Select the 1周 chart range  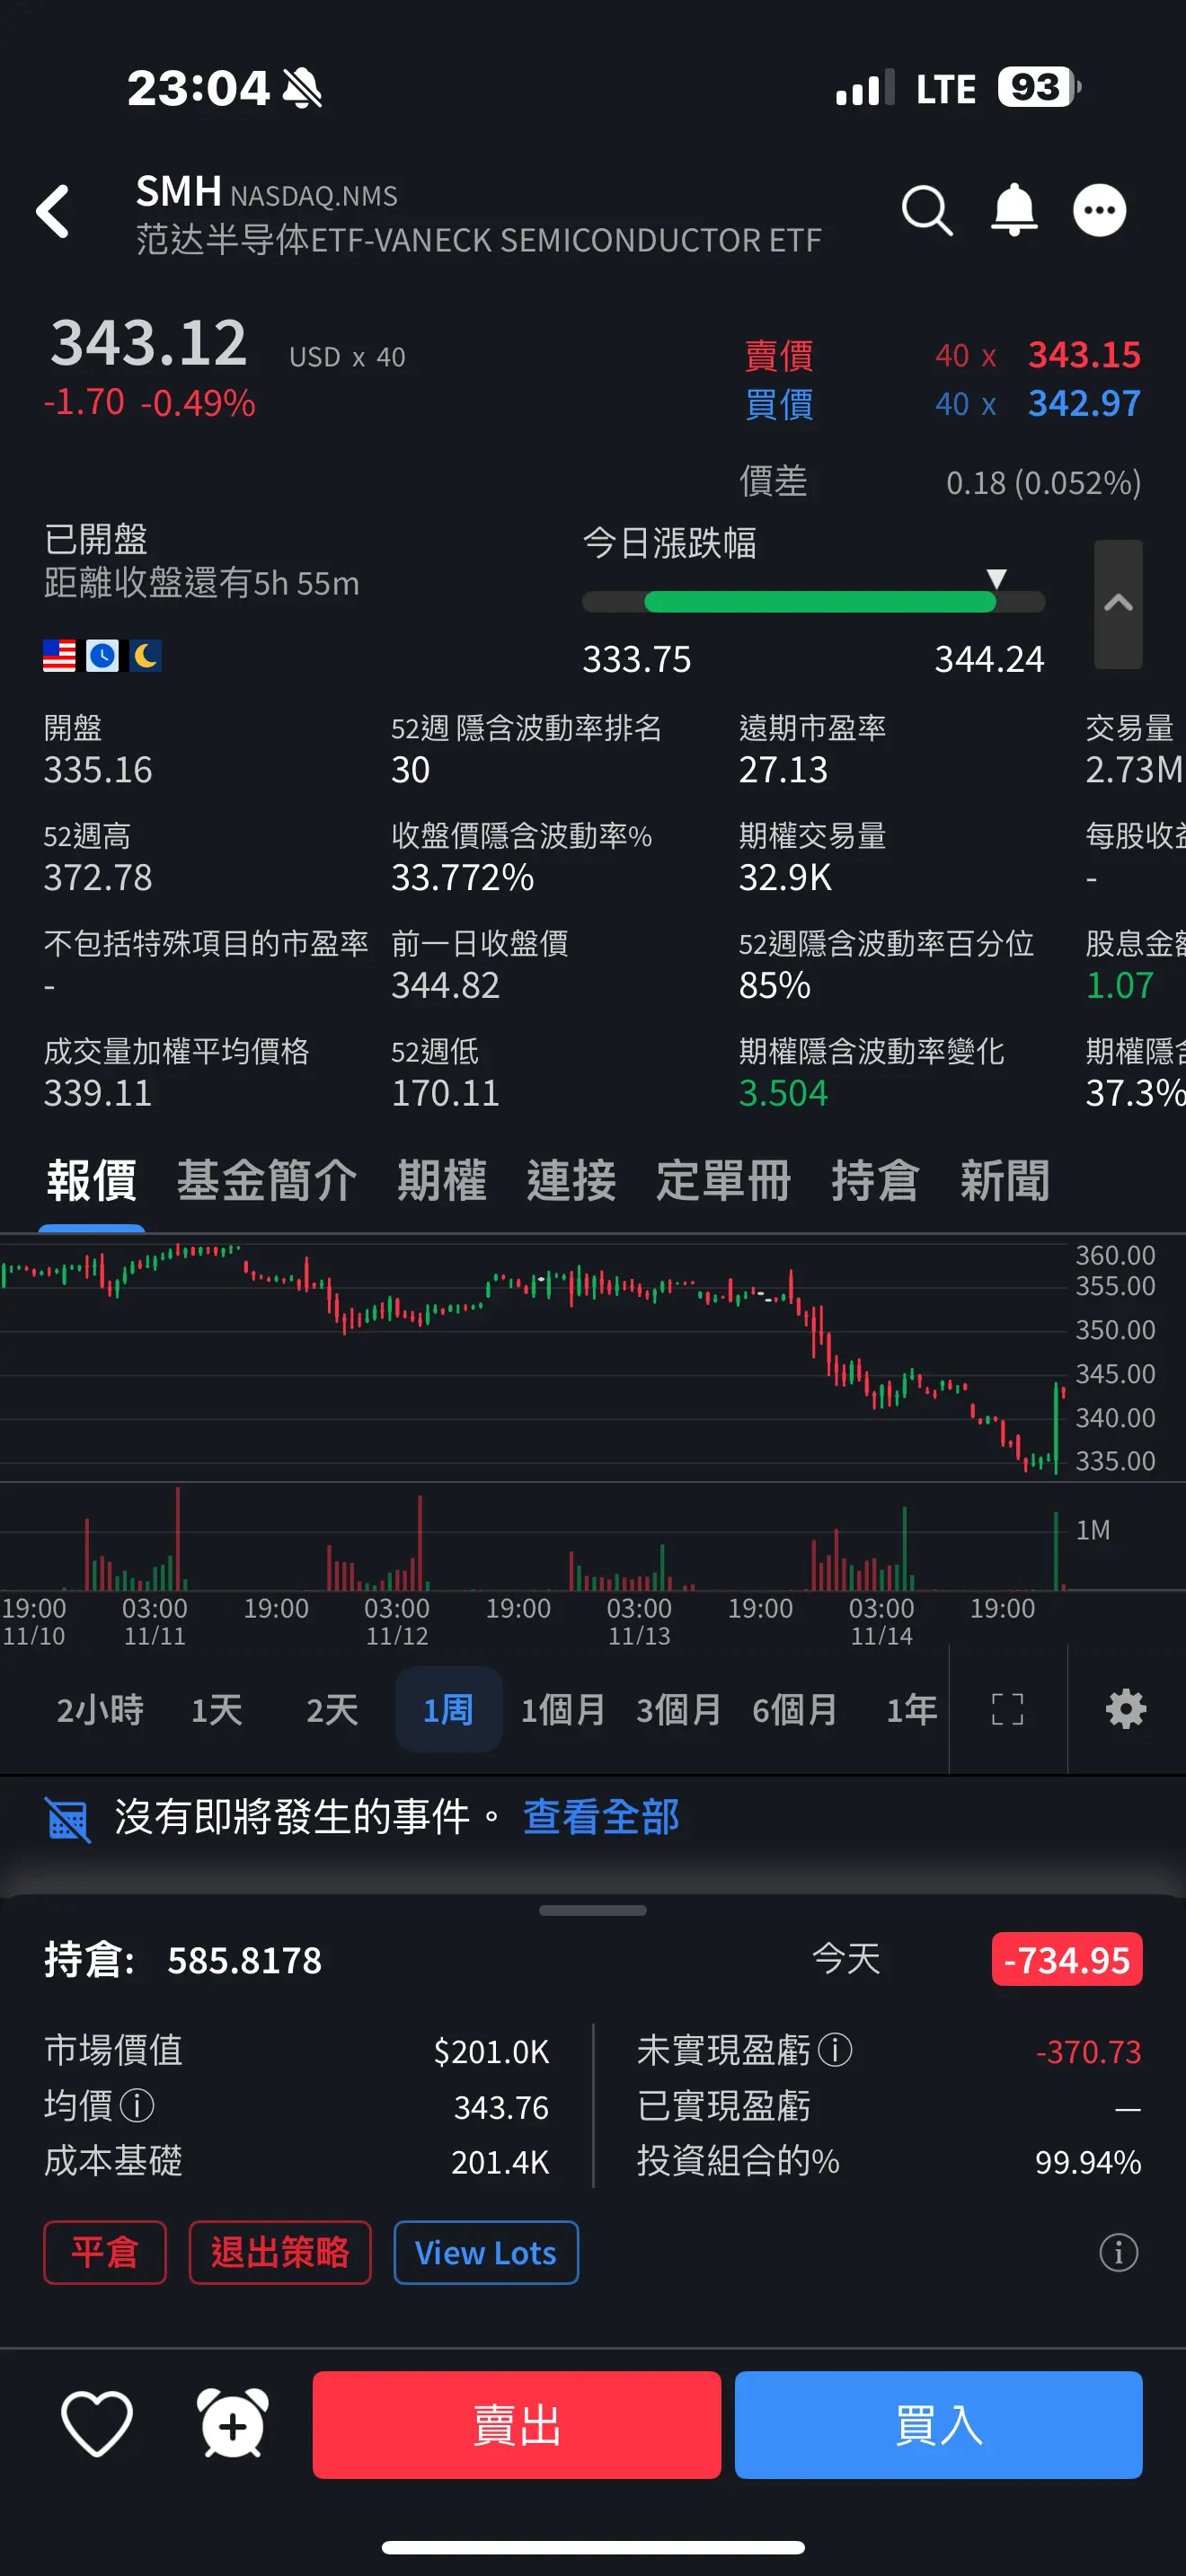point(448,1710)
